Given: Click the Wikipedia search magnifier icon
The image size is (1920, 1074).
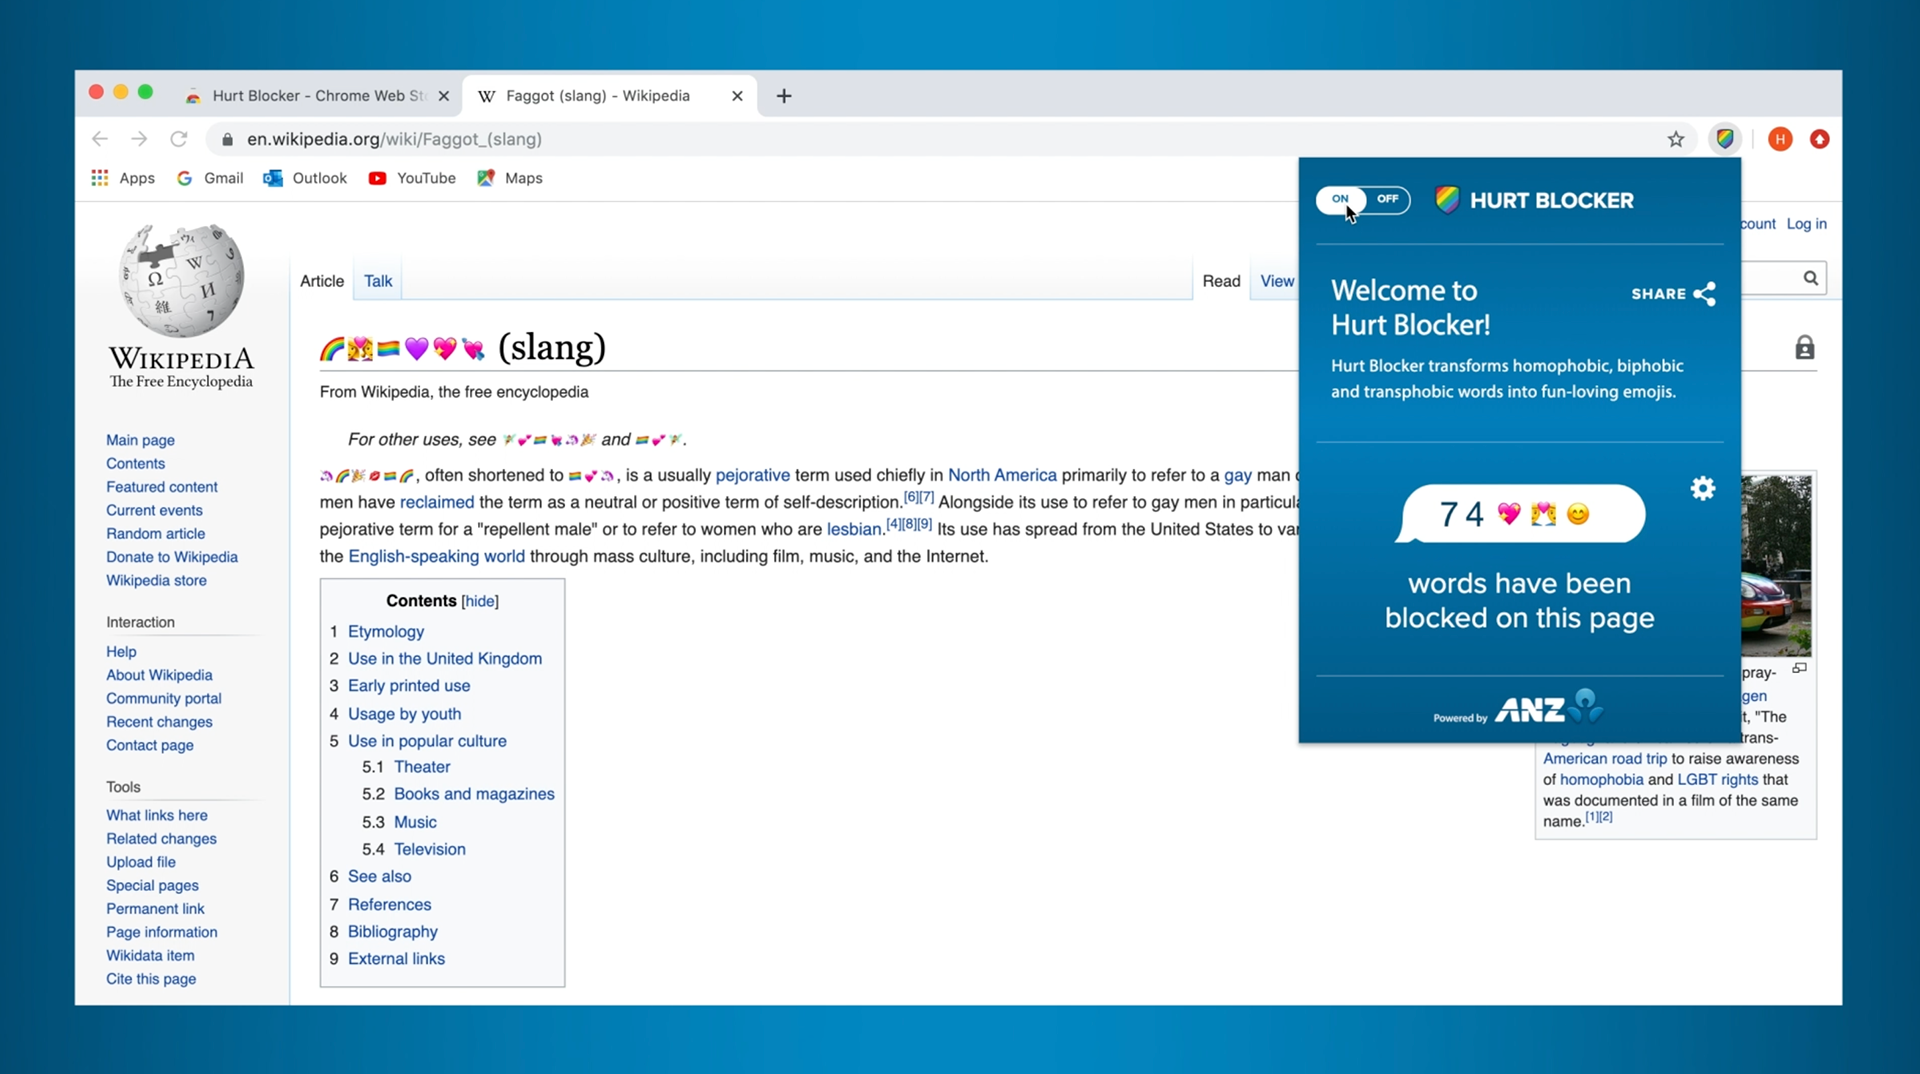Looking at the screenshot, I should (x=1811, y=278).
